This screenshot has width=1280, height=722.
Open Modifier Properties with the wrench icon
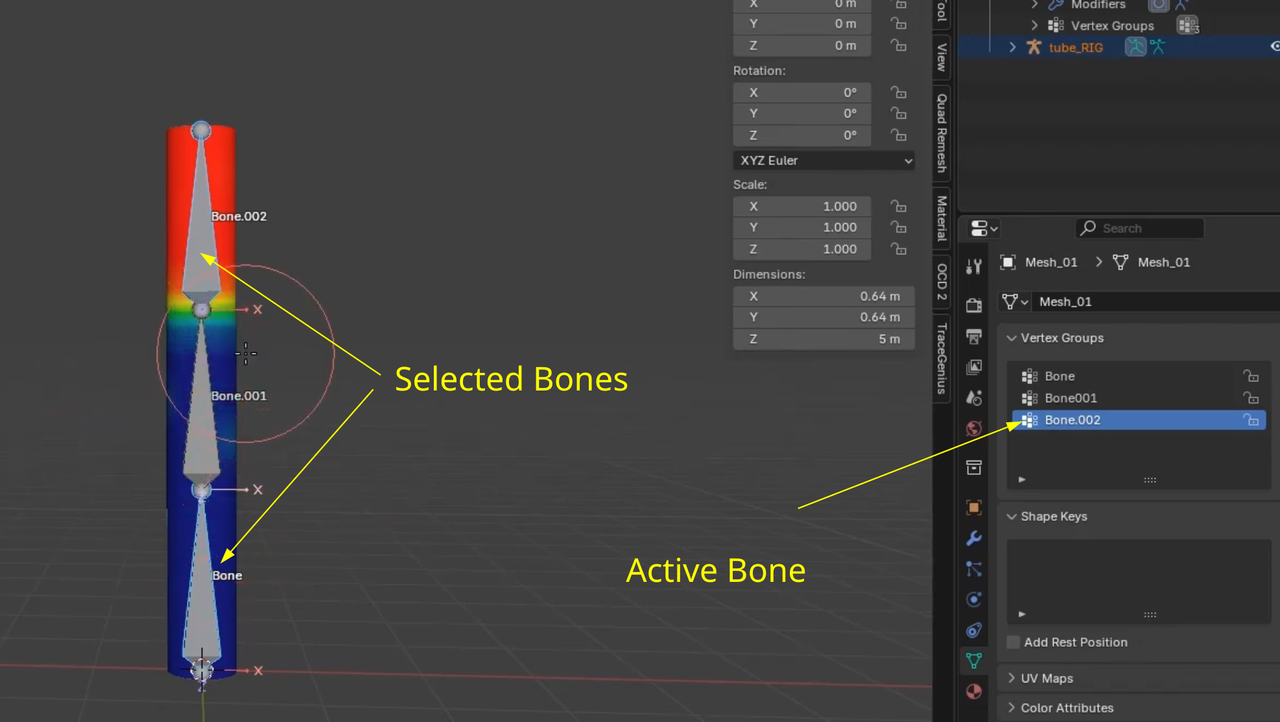click(974, 538)
